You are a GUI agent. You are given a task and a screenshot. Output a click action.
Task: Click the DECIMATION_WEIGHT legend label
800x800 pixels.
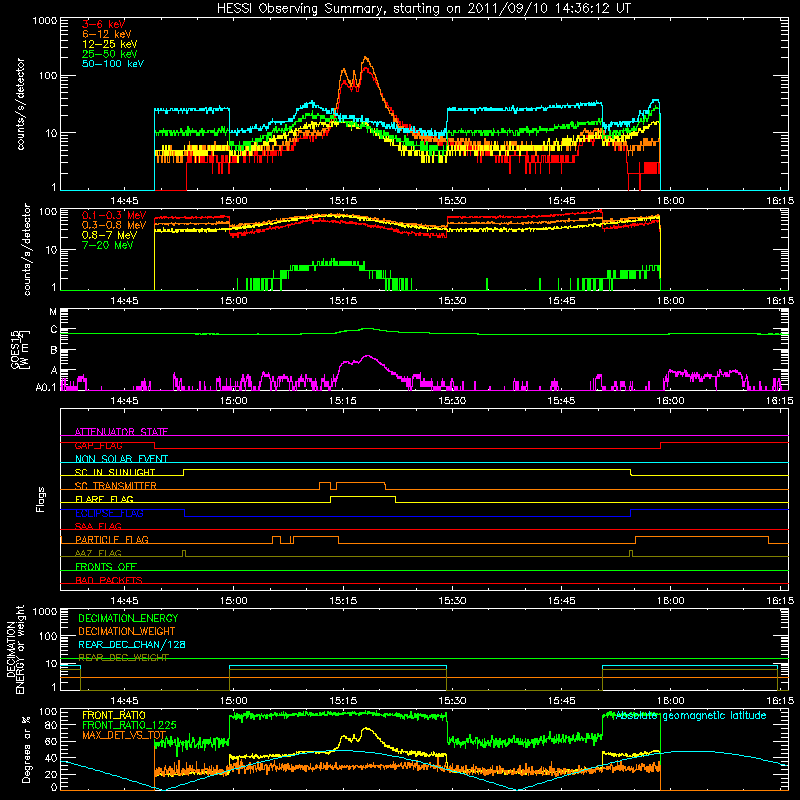click(x=127, y=631)
